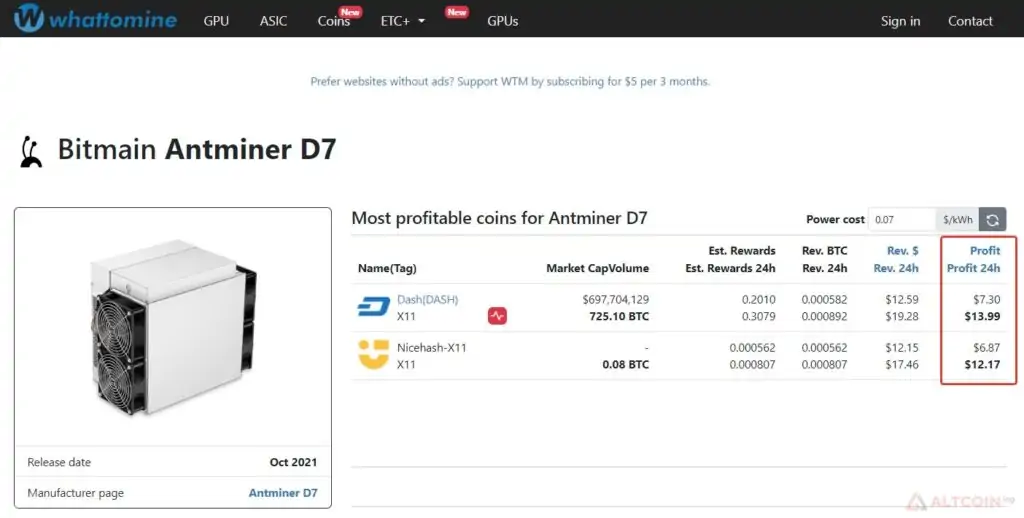
Task: Click the whattomine logo
Action: coord(95,18)
